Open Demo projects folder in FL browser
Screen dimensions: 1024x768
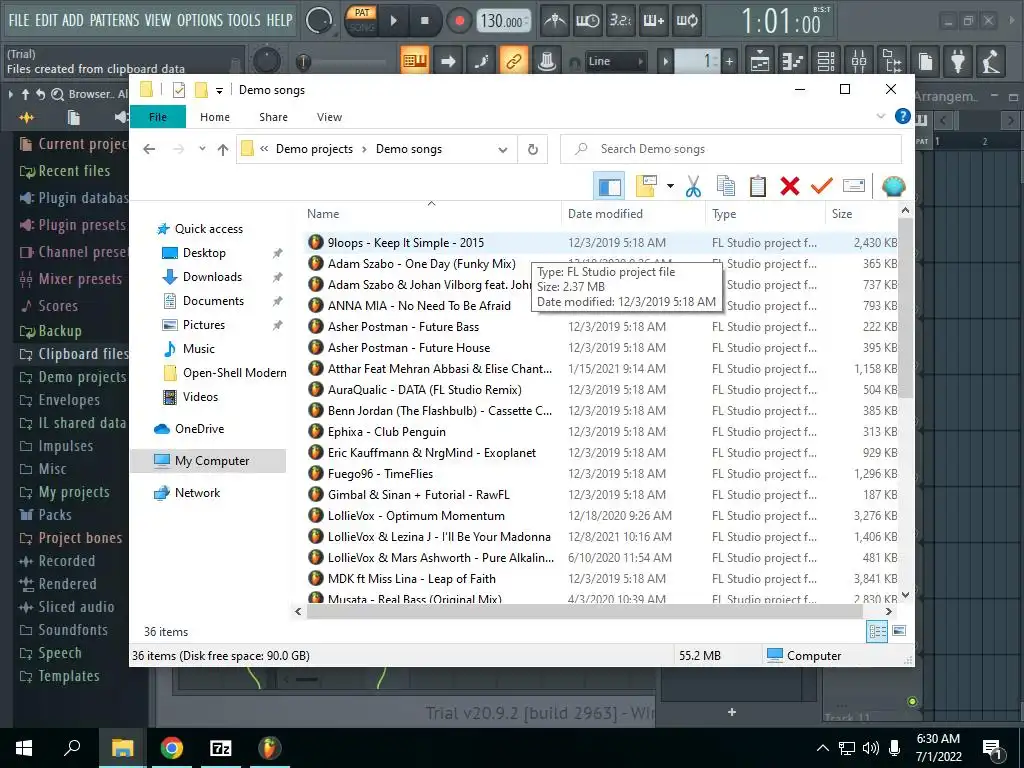[x=82, y=377]
